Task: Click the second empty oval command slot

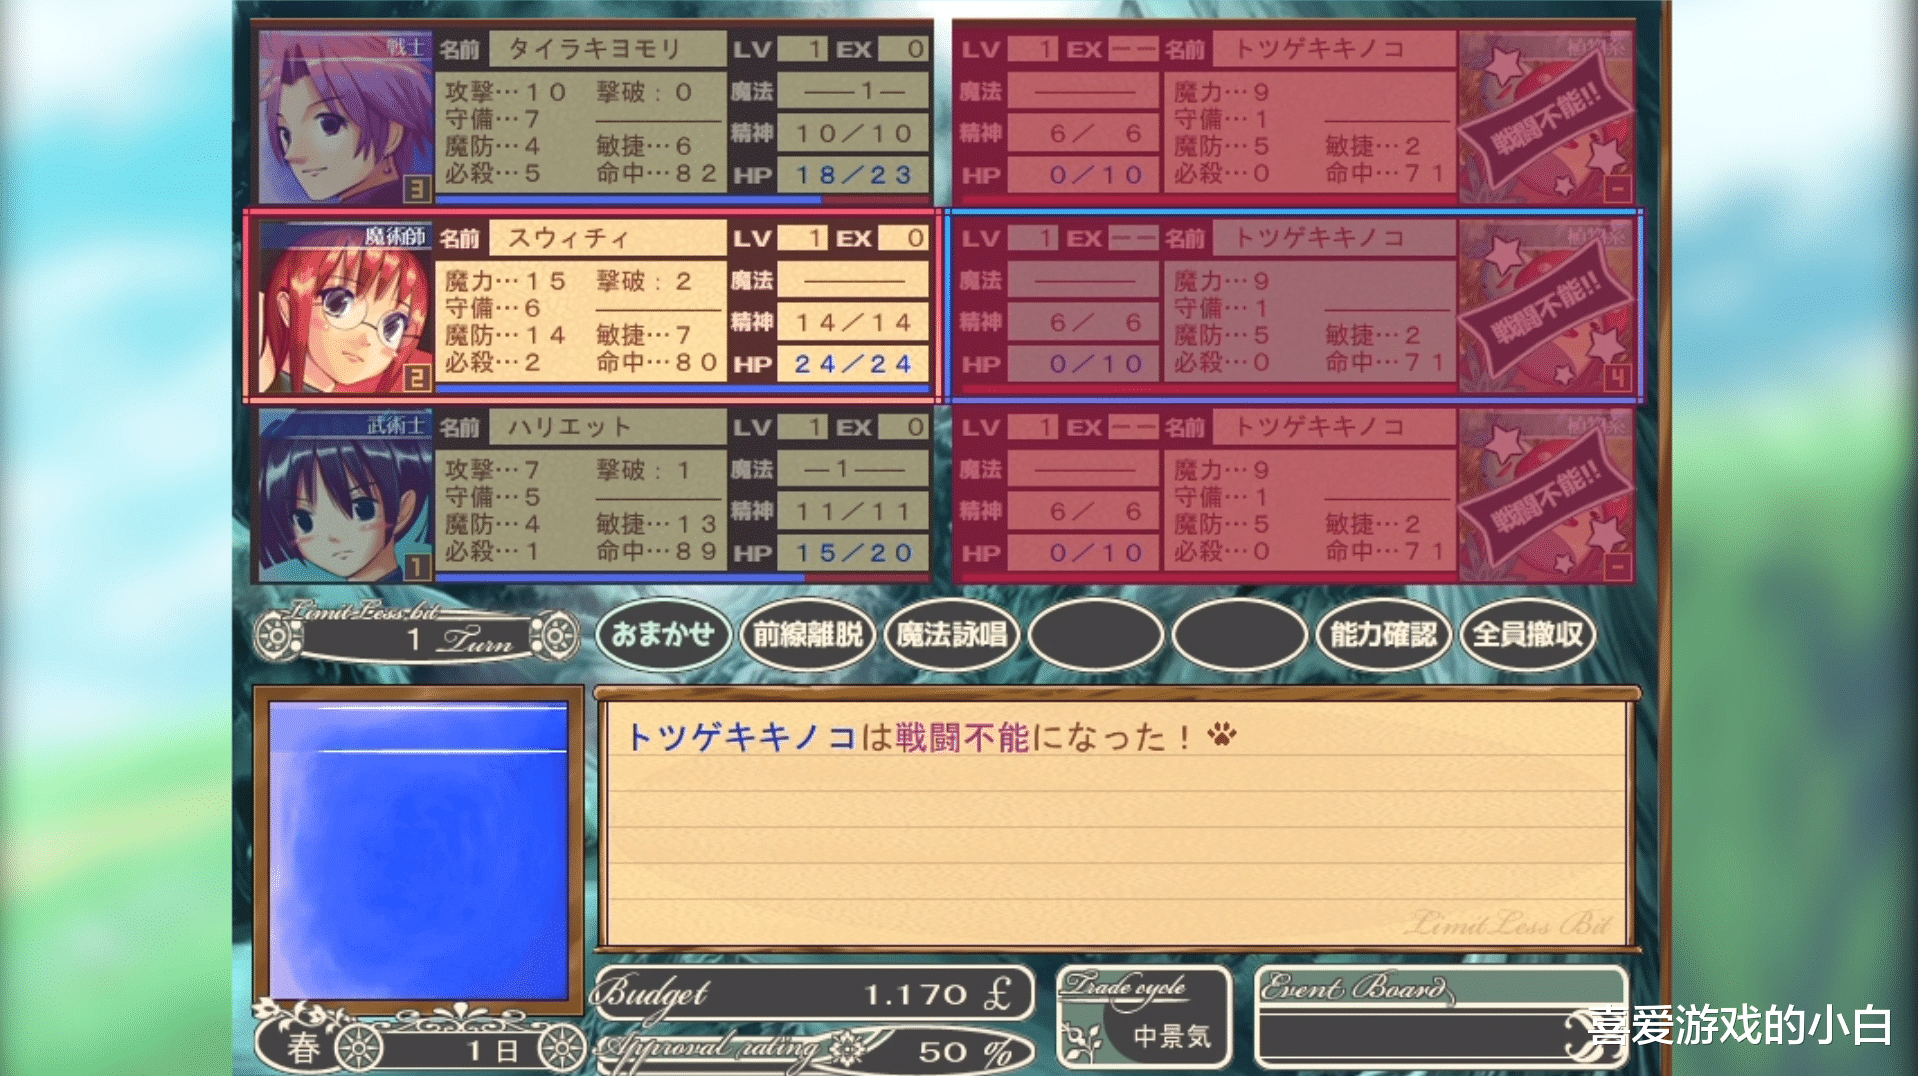Action: point(1239,634)
